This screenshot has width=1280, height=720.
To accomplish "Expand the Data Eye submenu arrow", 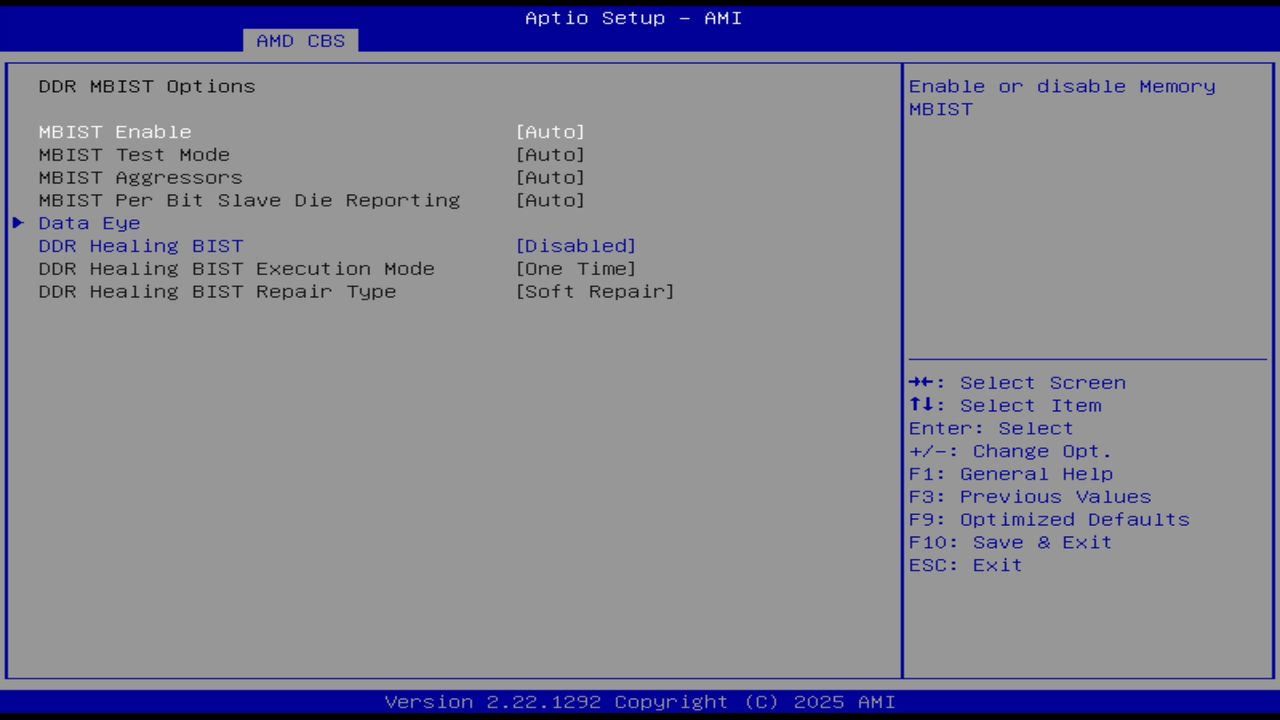I will point(18,223).
